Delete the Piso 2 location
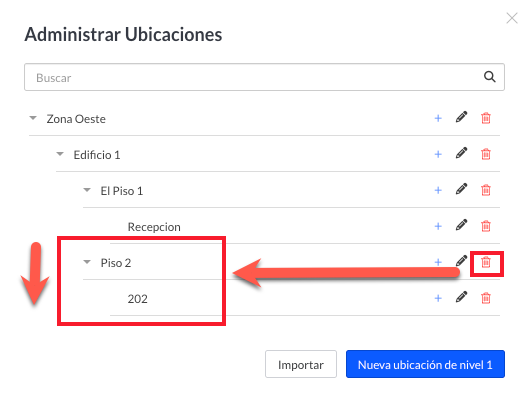The image size is (525, 404). [486, 262]
